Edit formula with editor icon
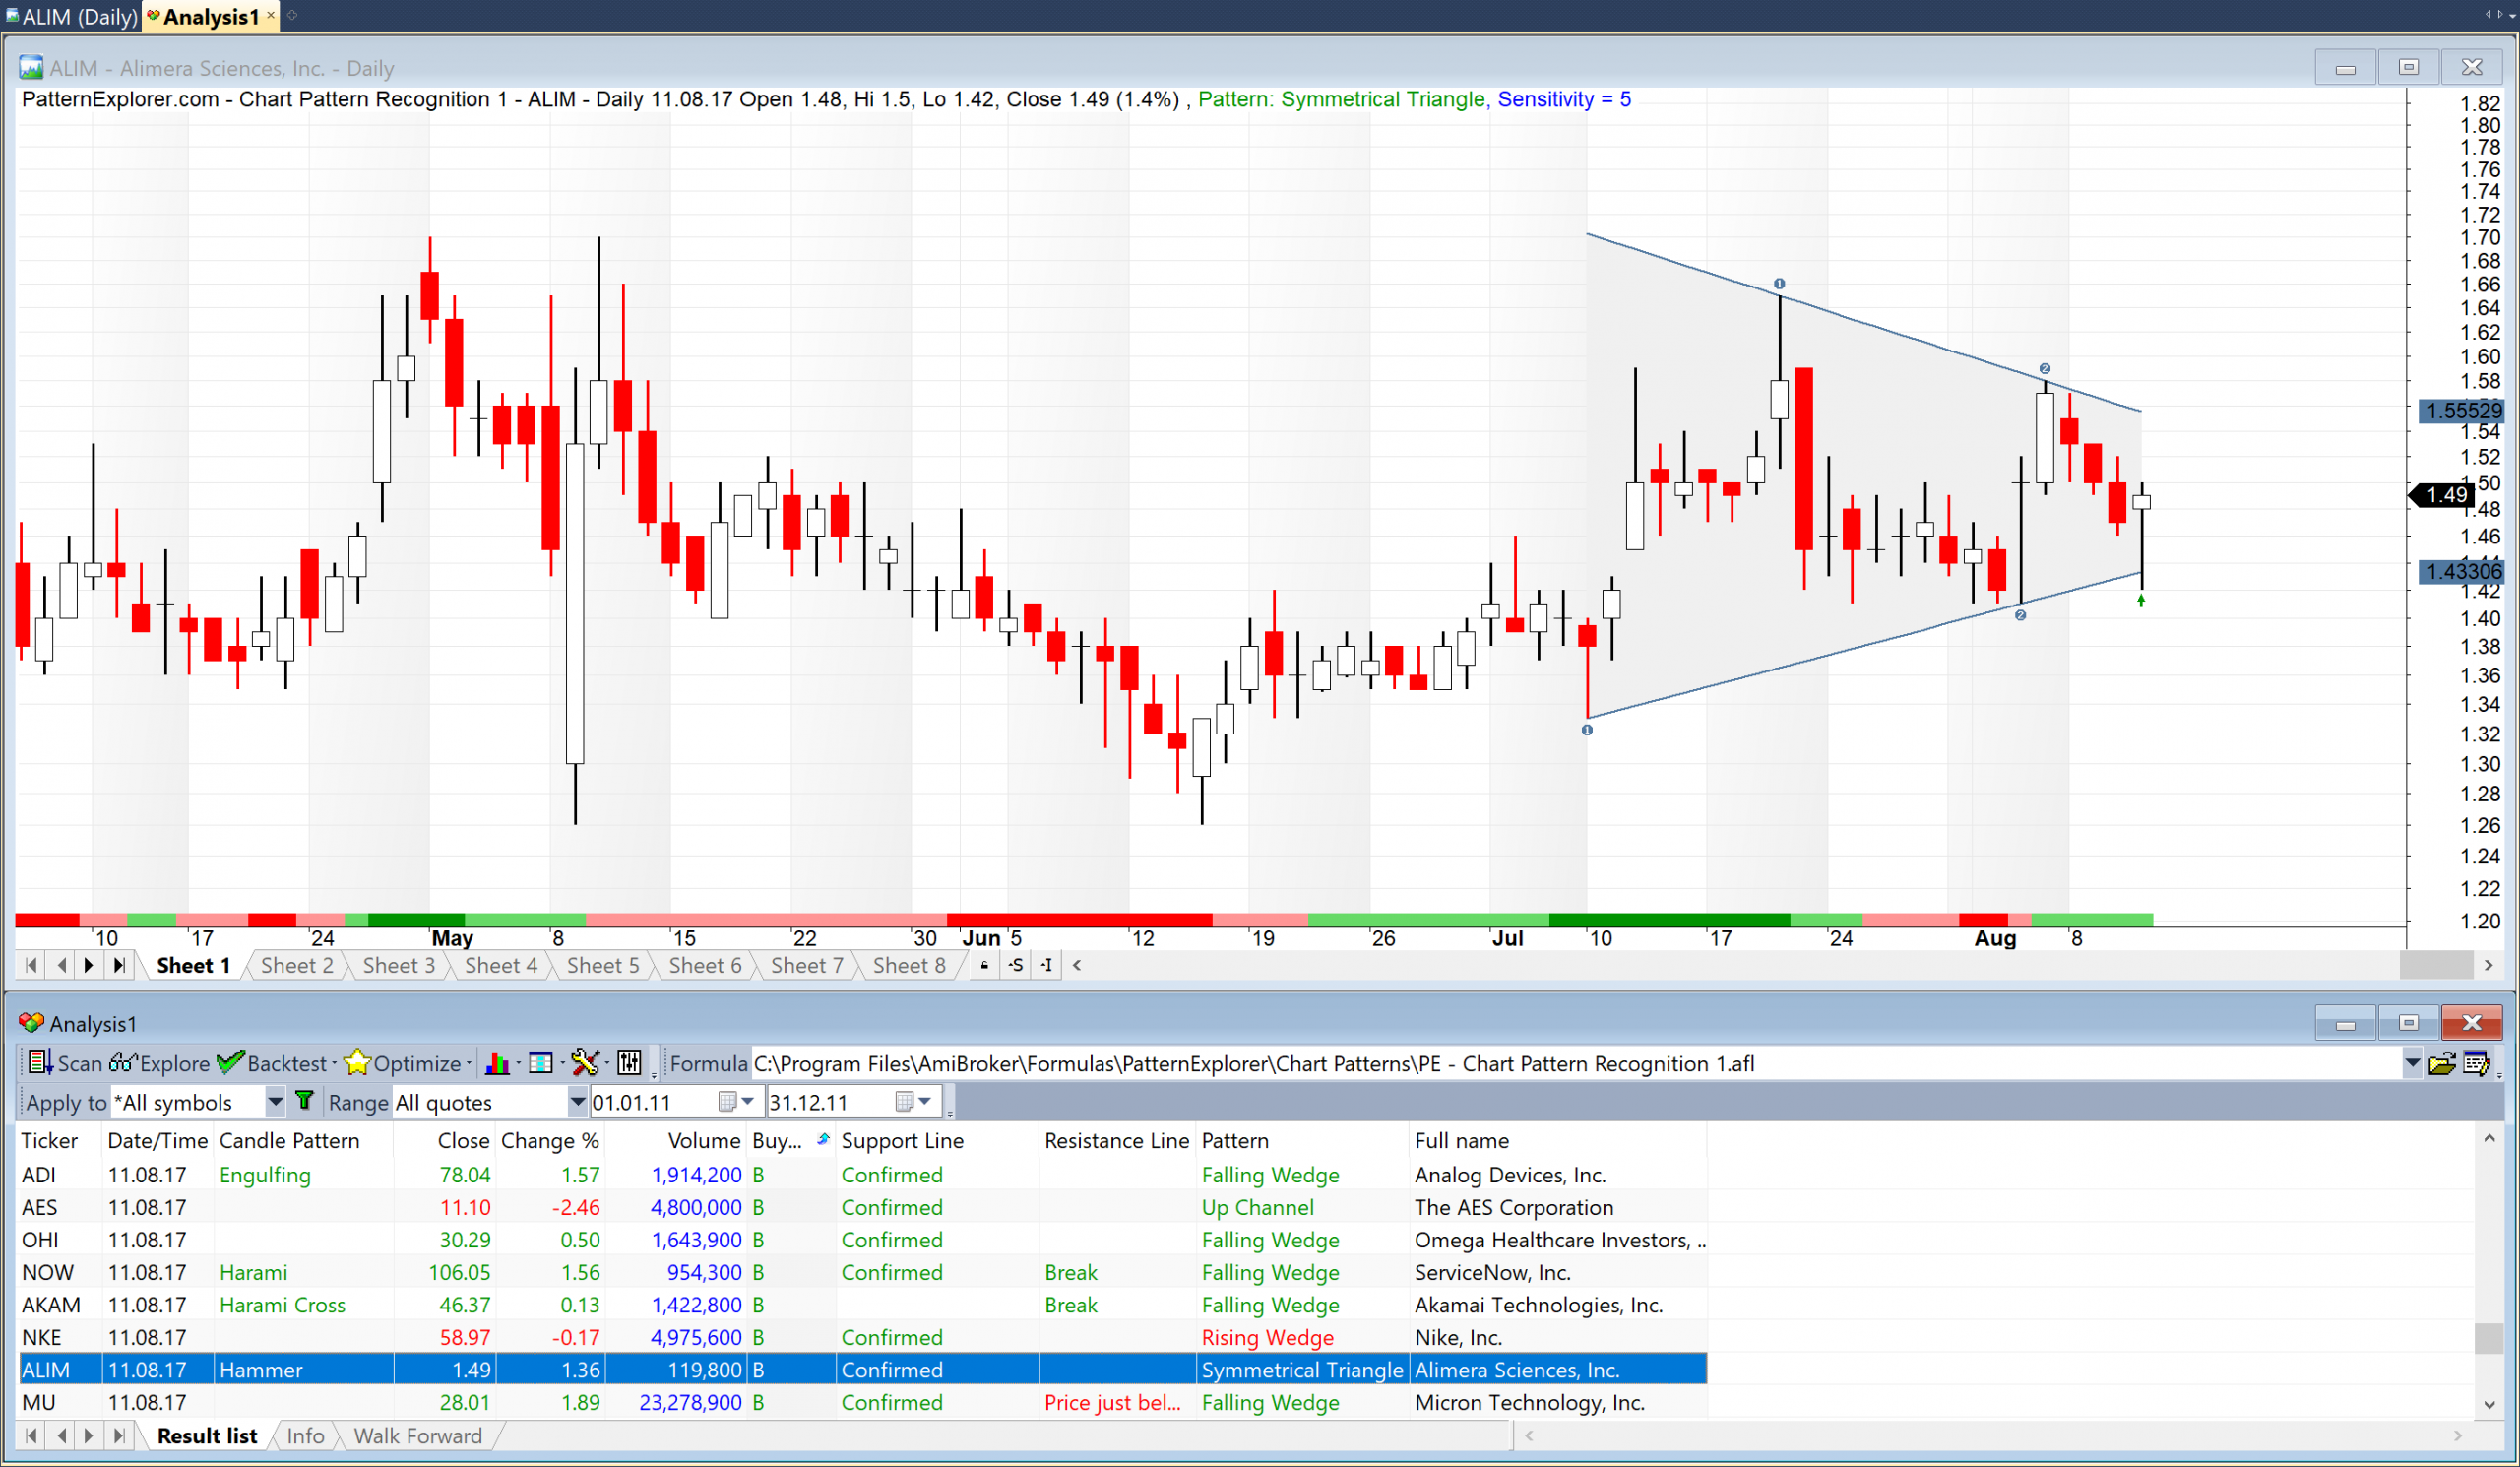 pos(2477,1063)
